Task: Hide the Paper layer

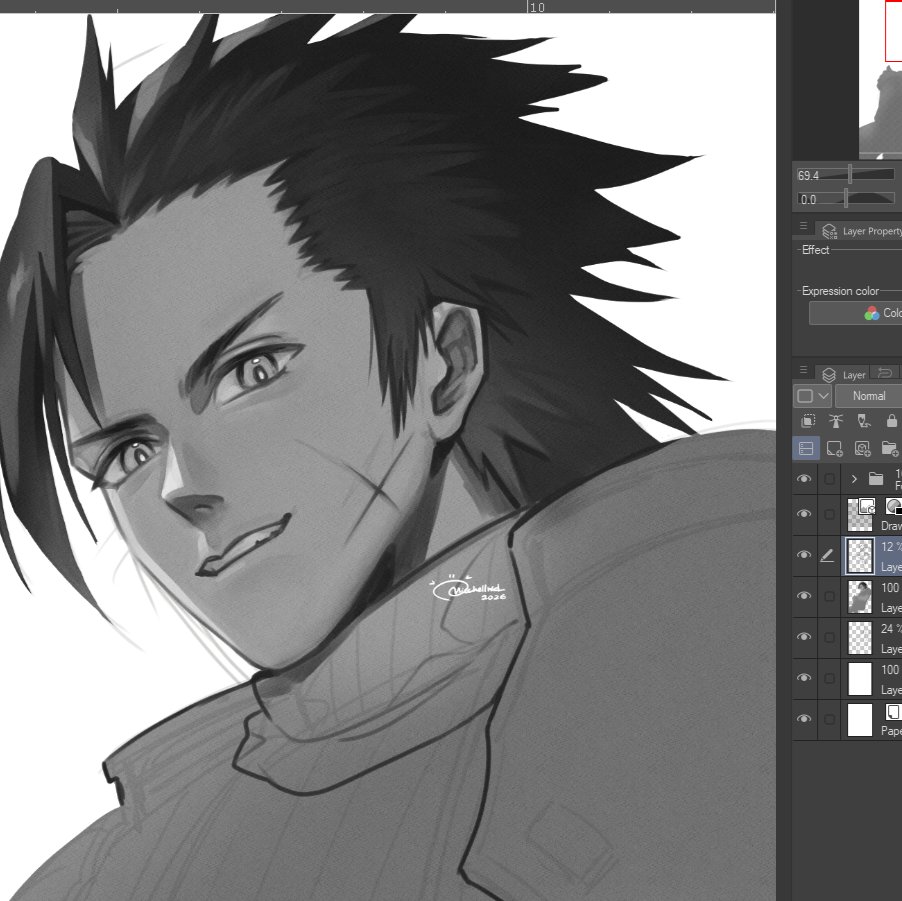Action: coord(804,719)
